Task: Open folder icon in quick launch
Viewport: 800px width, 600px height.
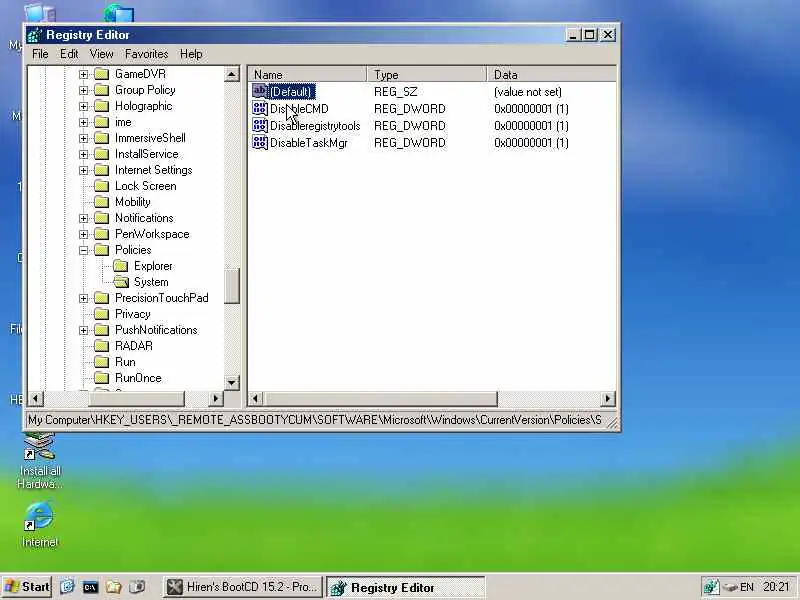Action: click(x=114, y=587)
